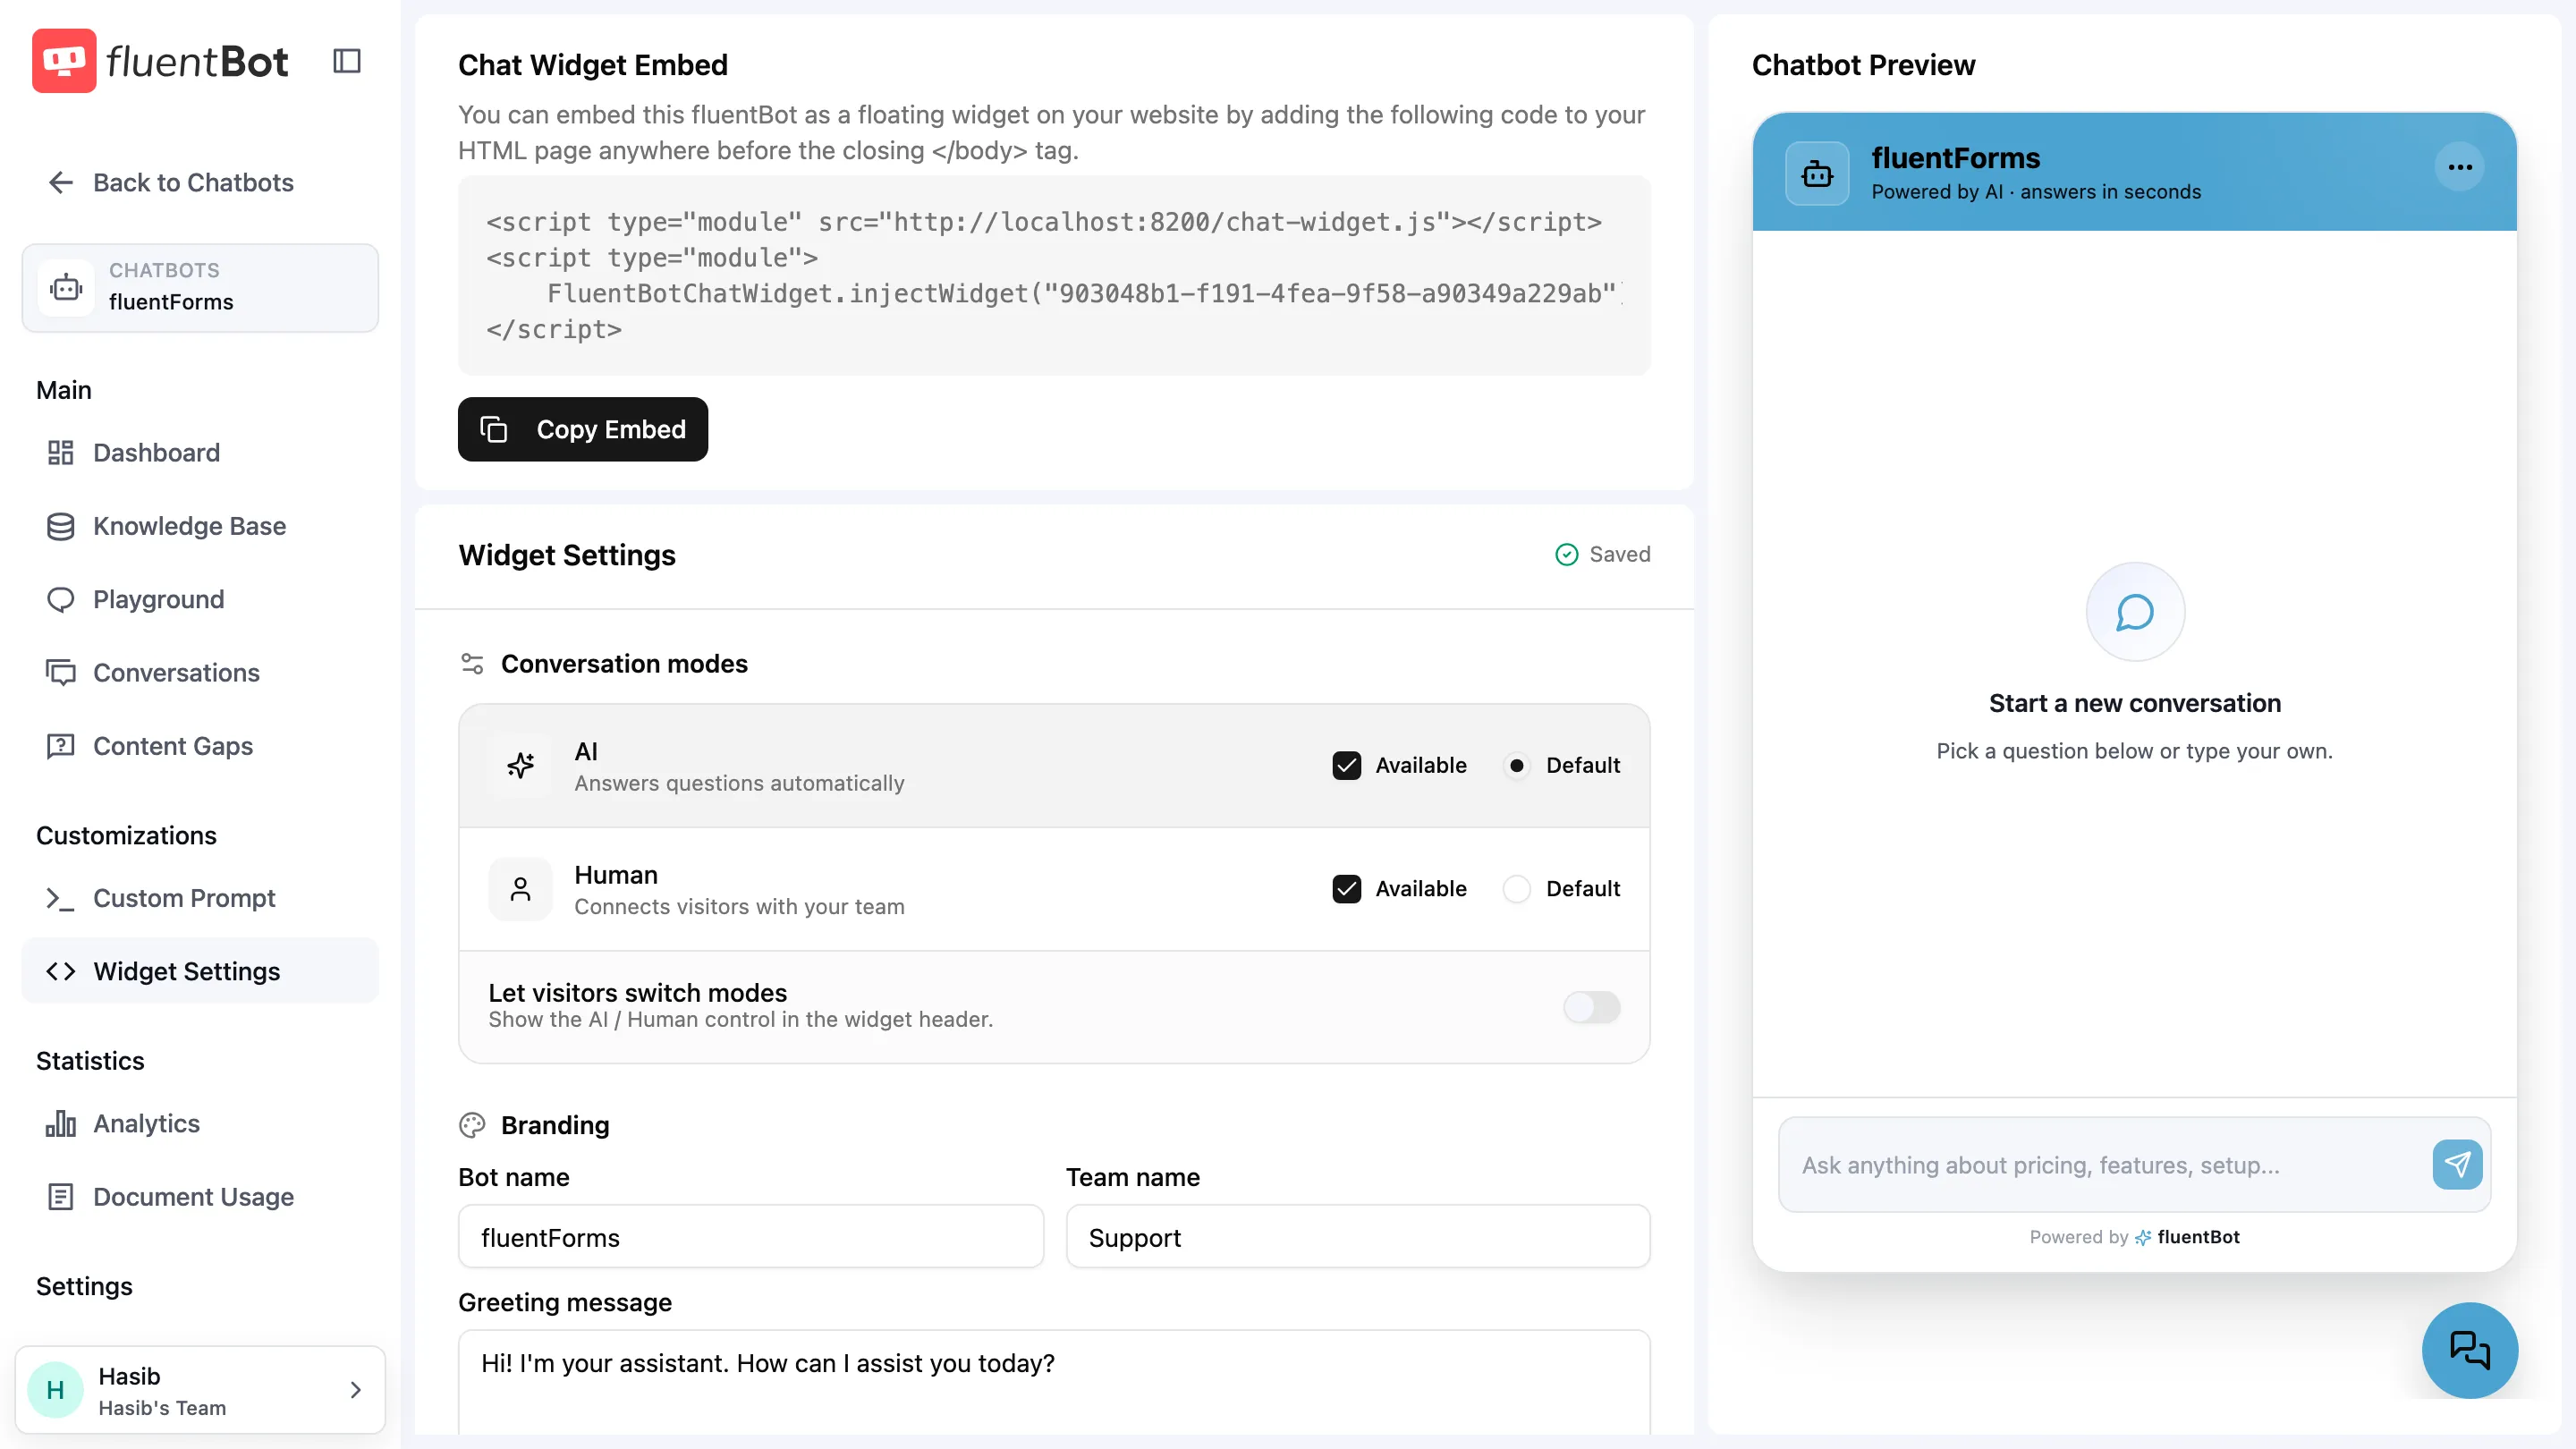Click the Start a new conversation text
The height and width of the screenshot is (1449, 2576).
point(2135,703)
